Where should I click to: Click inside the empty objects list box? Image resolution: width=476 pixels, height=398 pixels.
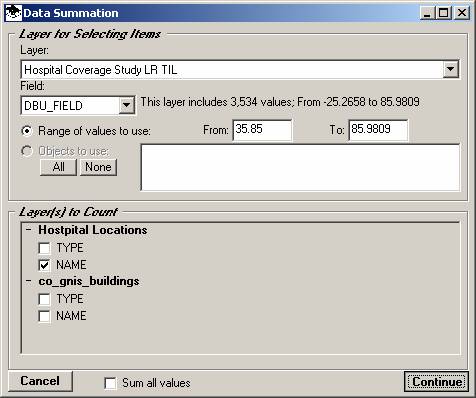tap(300, 167)
